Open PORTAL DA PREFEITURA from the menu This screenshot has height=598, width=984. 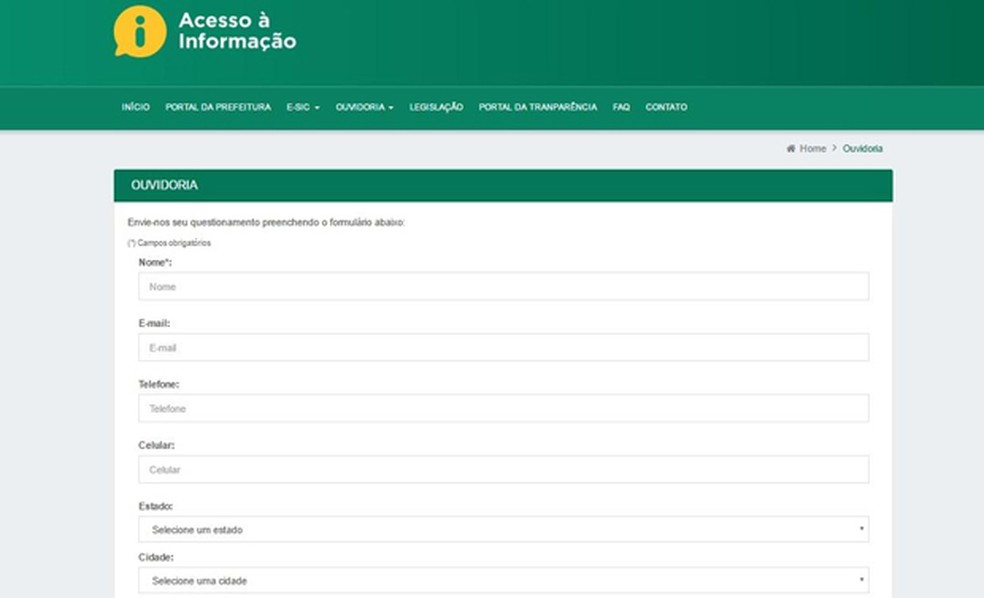point(219,107)
